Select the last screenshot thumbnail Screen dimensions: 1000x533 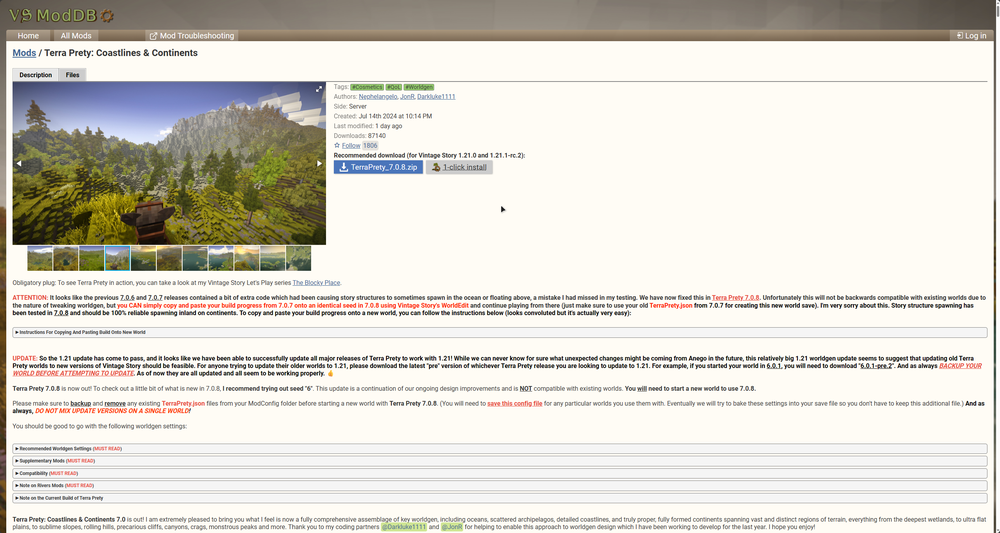pos(298,258)
